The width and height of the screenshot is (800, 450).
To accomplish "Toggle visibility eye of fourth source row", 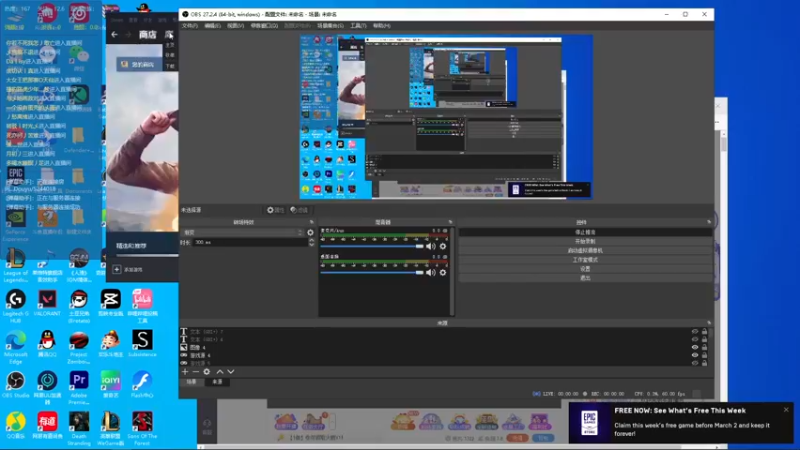I will pos(695,355).
